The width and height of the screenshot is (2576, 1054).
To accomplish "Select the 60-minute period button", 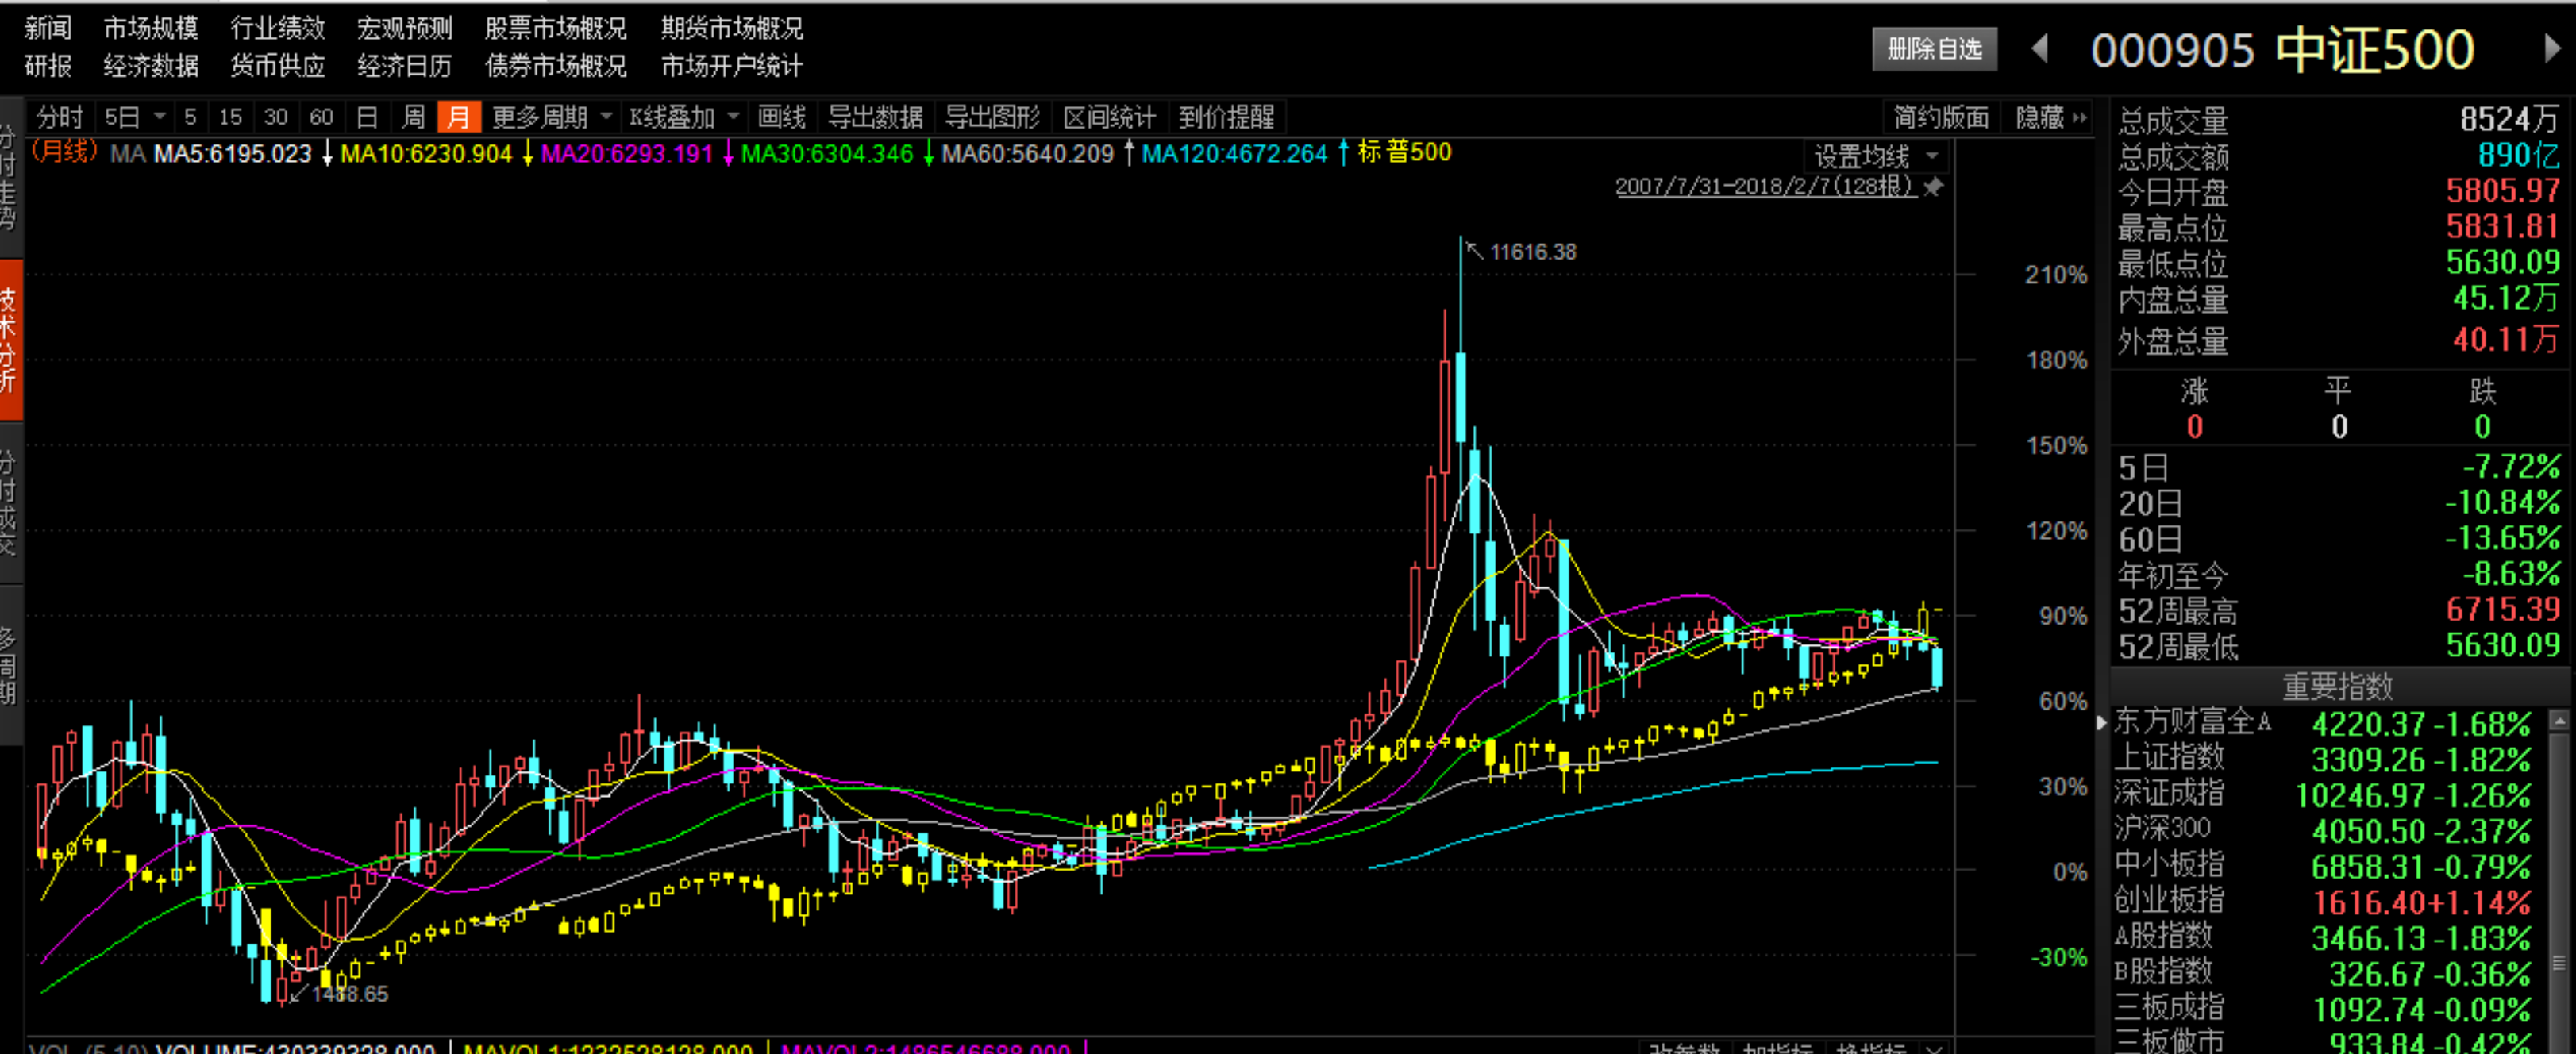I will tap(321, 118).
